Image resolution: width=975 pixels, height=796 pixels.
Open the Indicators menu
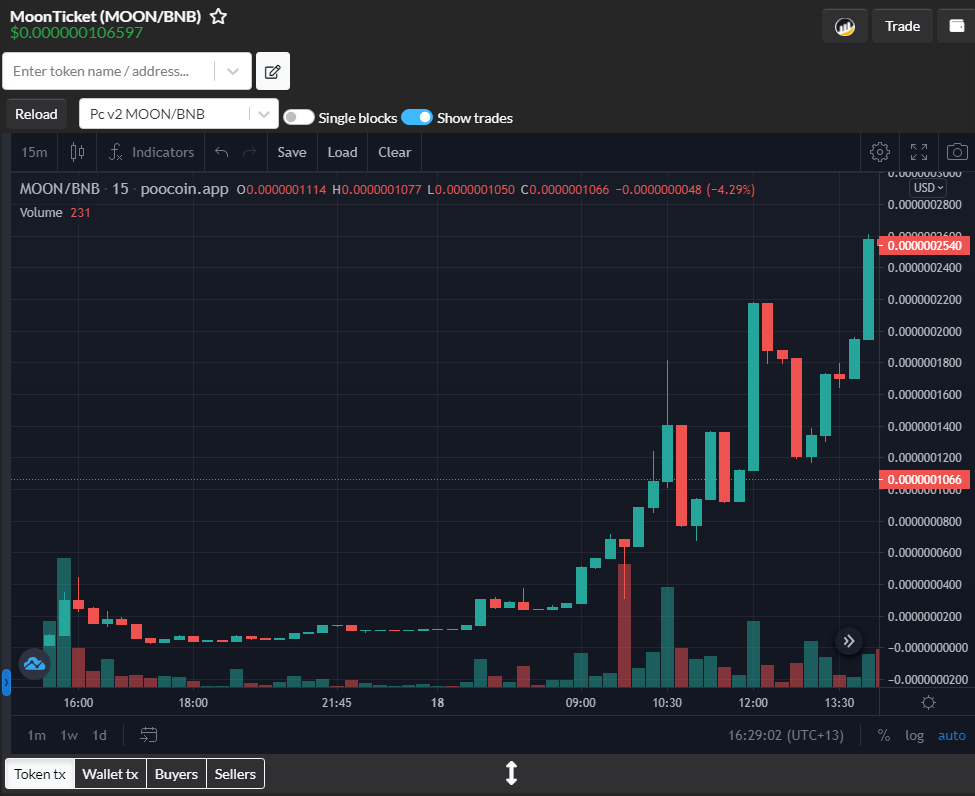(x=151, y=152)
